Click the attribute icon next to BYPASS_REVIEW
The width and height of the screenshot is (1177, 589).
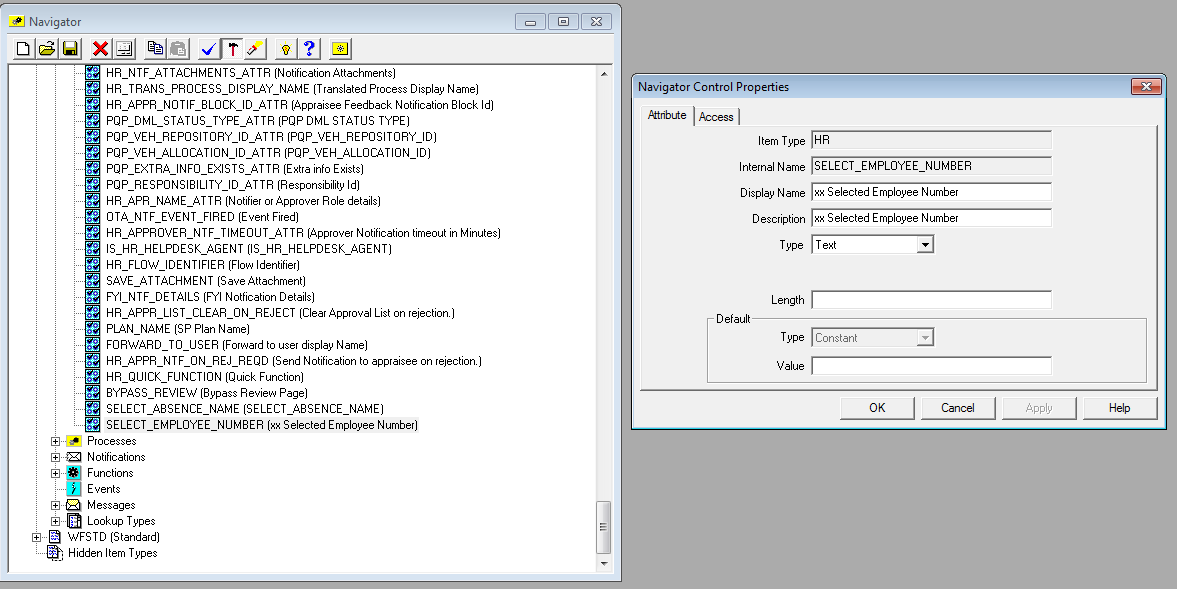tap(92, 392)
